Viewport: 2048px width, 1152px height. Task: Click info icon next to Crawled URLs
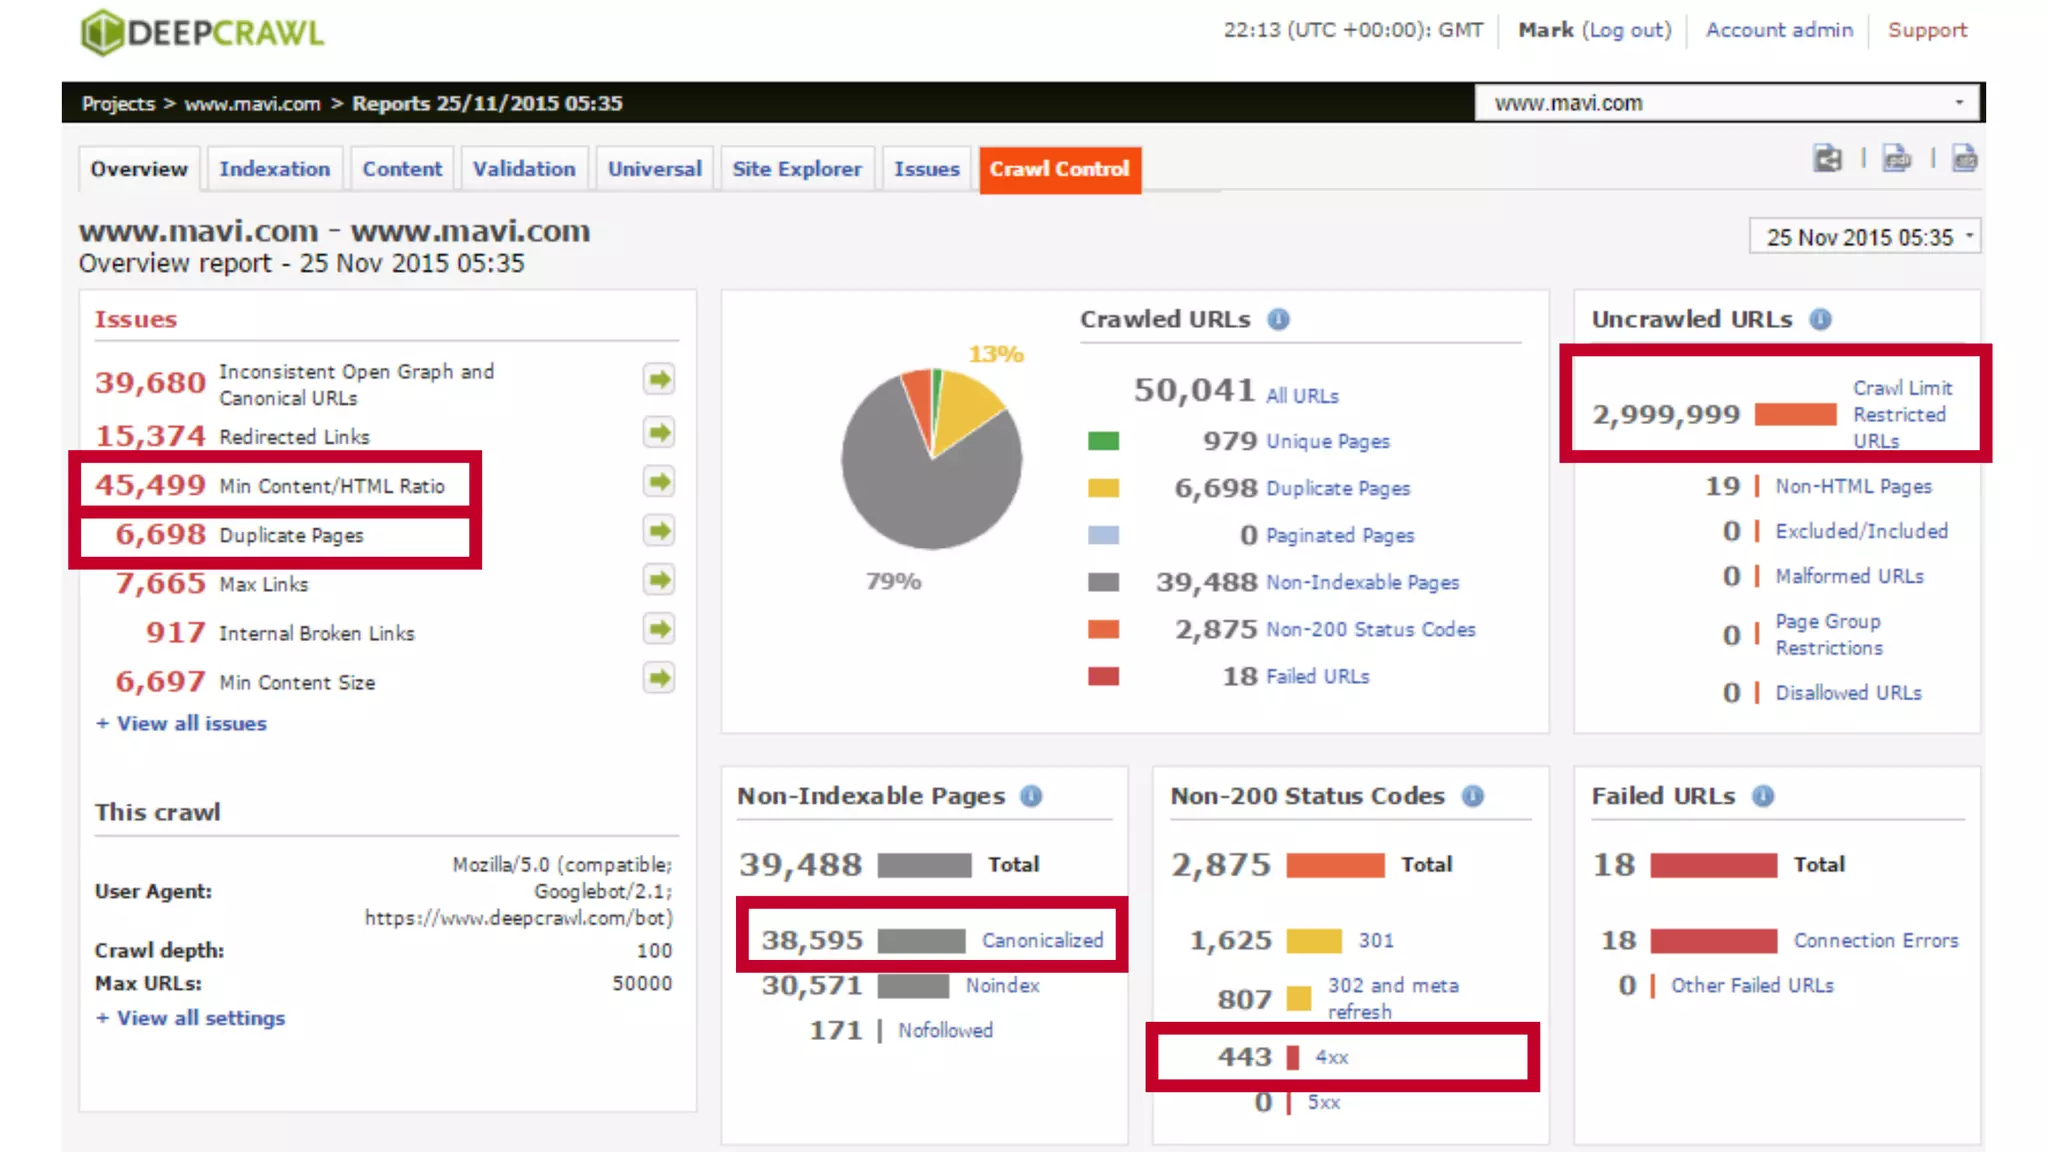(1278, 319)
